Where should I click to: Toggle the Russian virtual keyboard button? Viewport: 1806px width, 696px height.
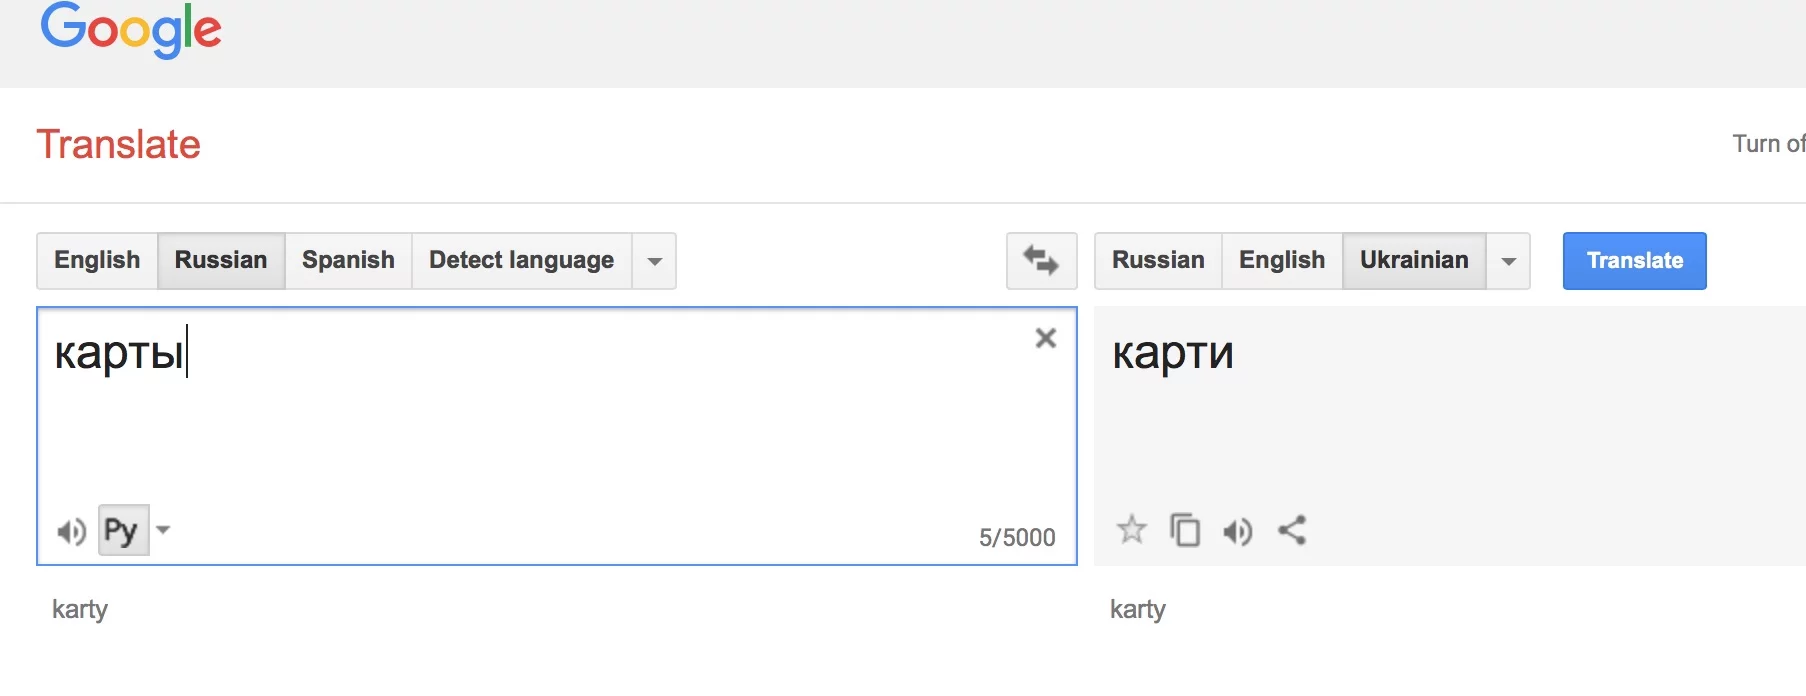pyautogui.click(x=122, y=531)
